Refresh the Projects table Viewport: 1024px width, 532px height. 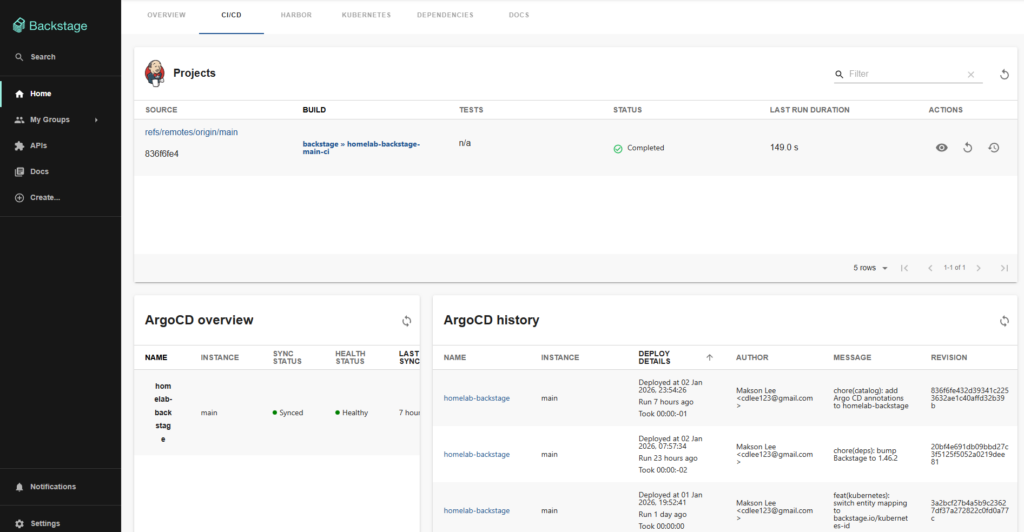click(x=1004, y=74)
